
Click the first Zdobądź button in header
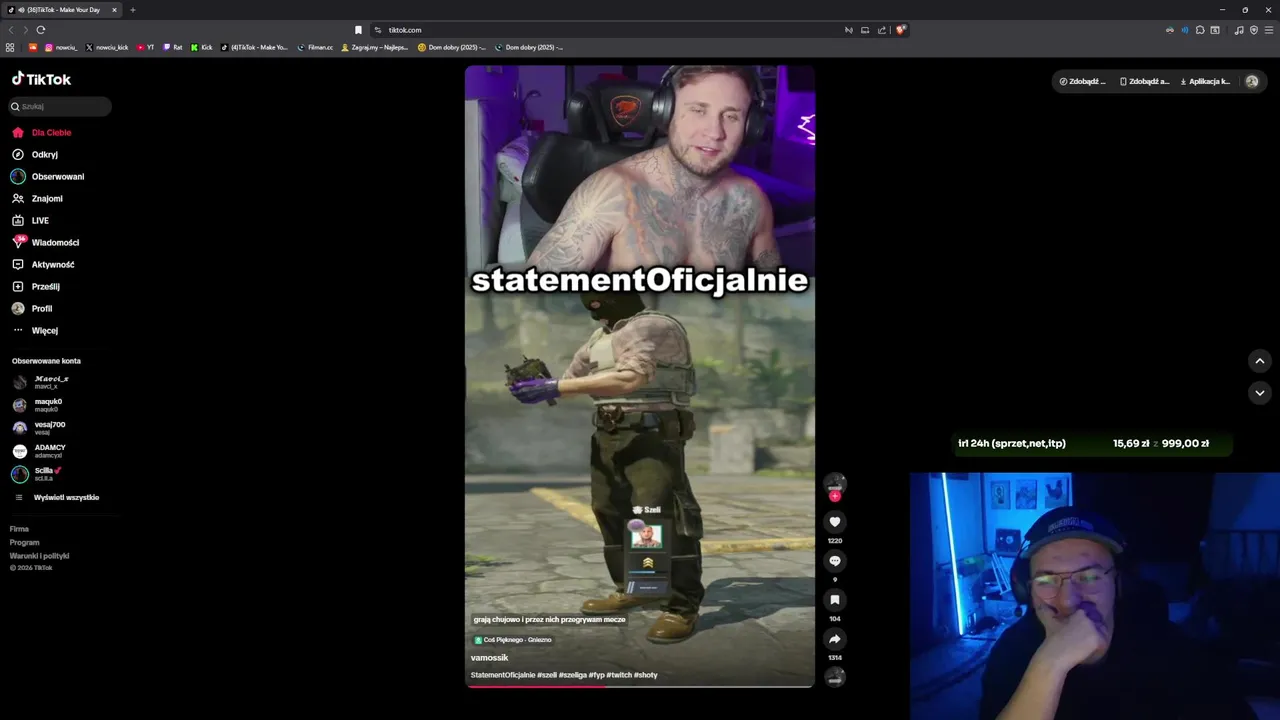1083,81
